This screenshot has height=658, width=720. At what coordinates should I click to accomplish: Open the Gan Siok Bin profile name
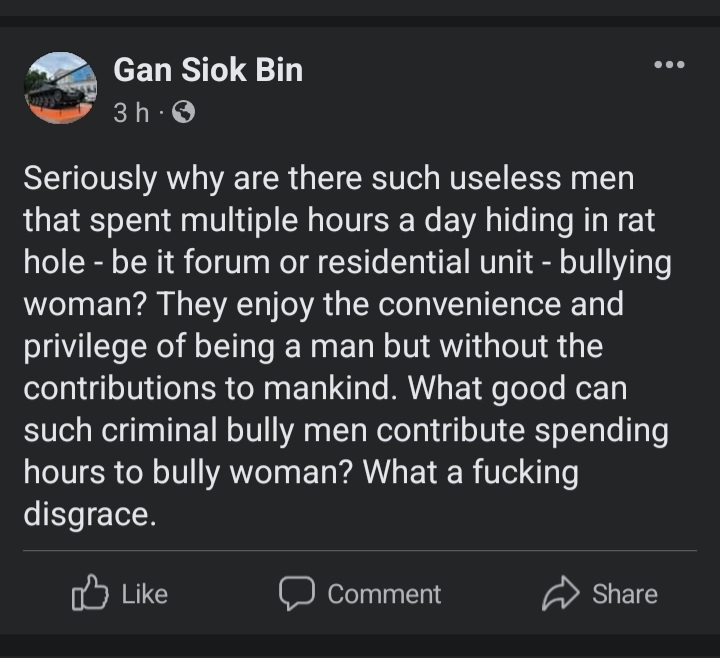point(208,70)
